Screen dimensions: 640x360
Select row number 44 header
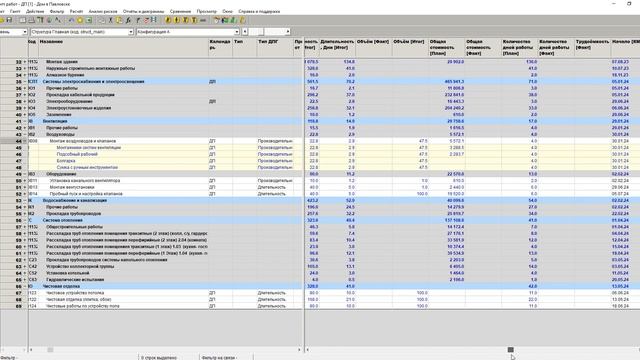coord(14,141)
